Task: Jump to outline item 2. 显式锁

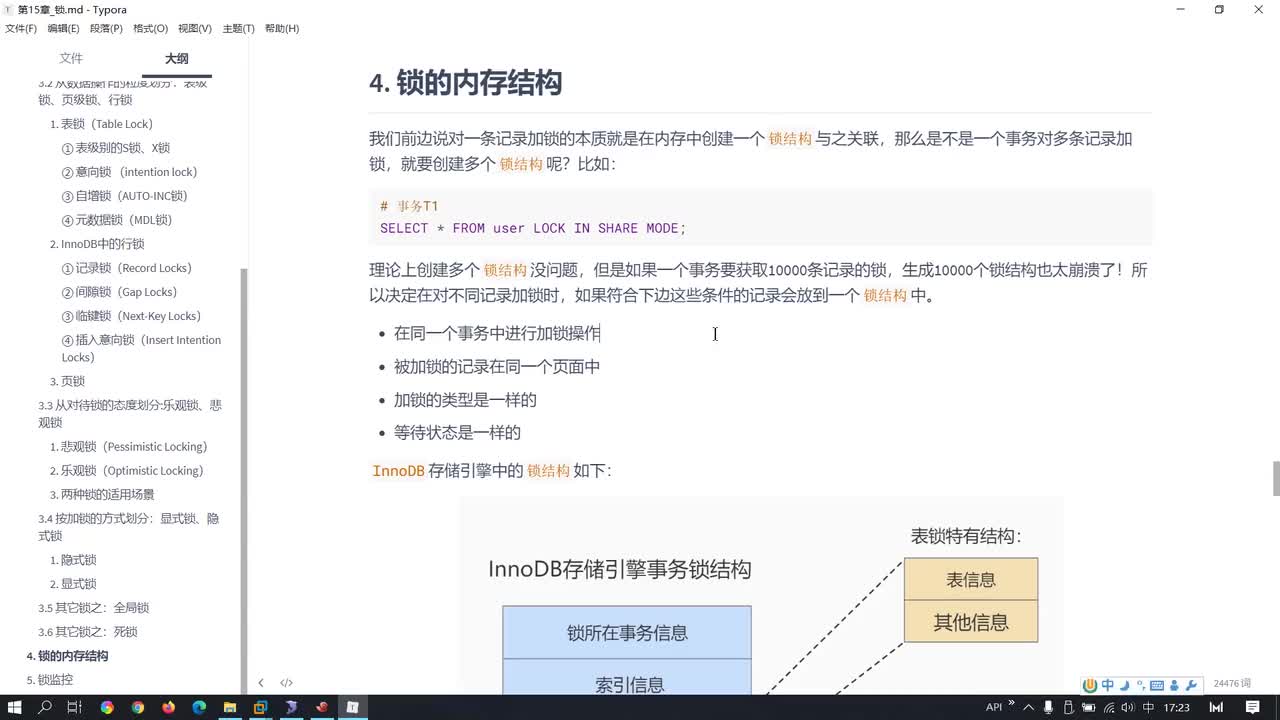Action: tap(73, 584)
